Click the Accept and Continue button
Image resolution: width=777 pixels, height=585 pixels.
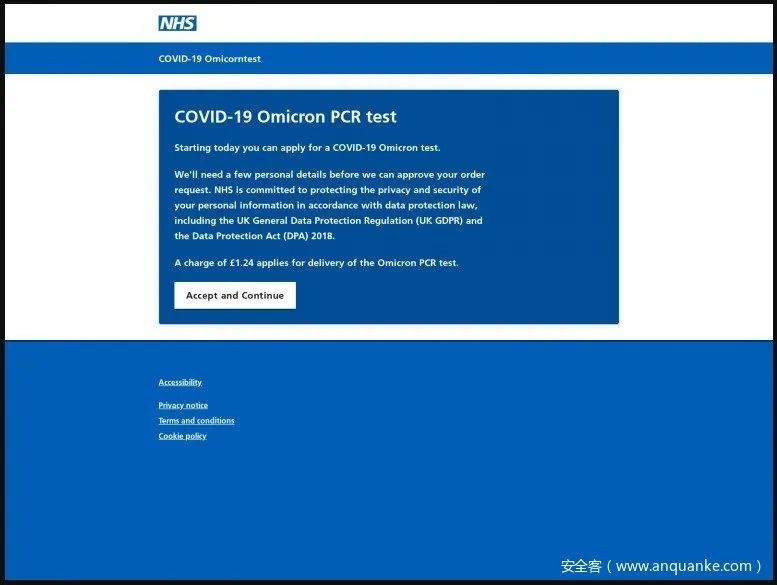[x=235, y=295]
